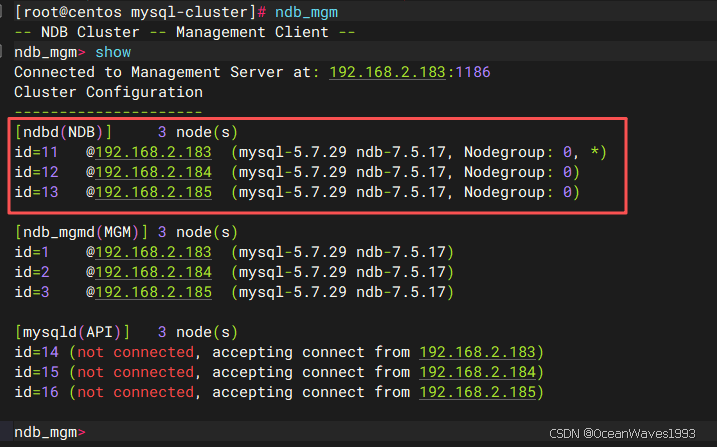Click 'Connected to Management Server at:' text
The image size is (717, 447).
click(167, 72)
